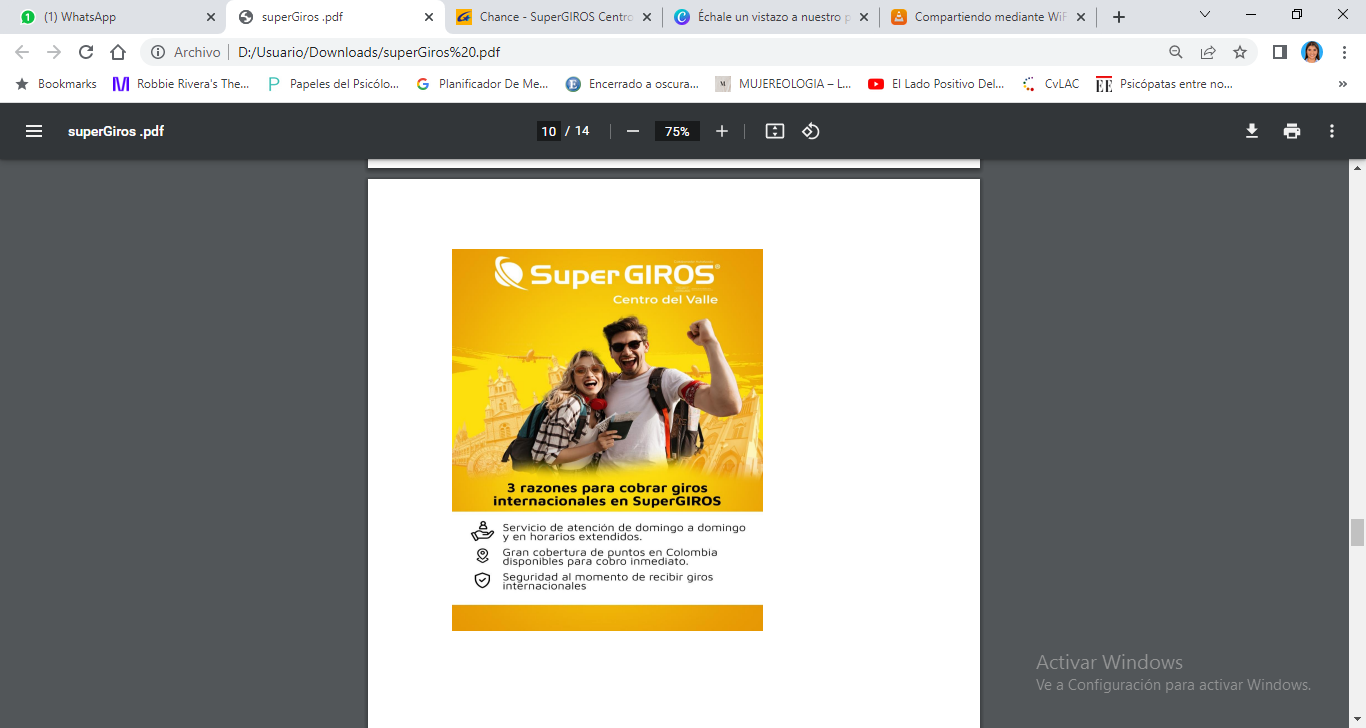Print the PDF document
The image size is (1366, 728).
pyautogui.click(x=1292, y=131)
